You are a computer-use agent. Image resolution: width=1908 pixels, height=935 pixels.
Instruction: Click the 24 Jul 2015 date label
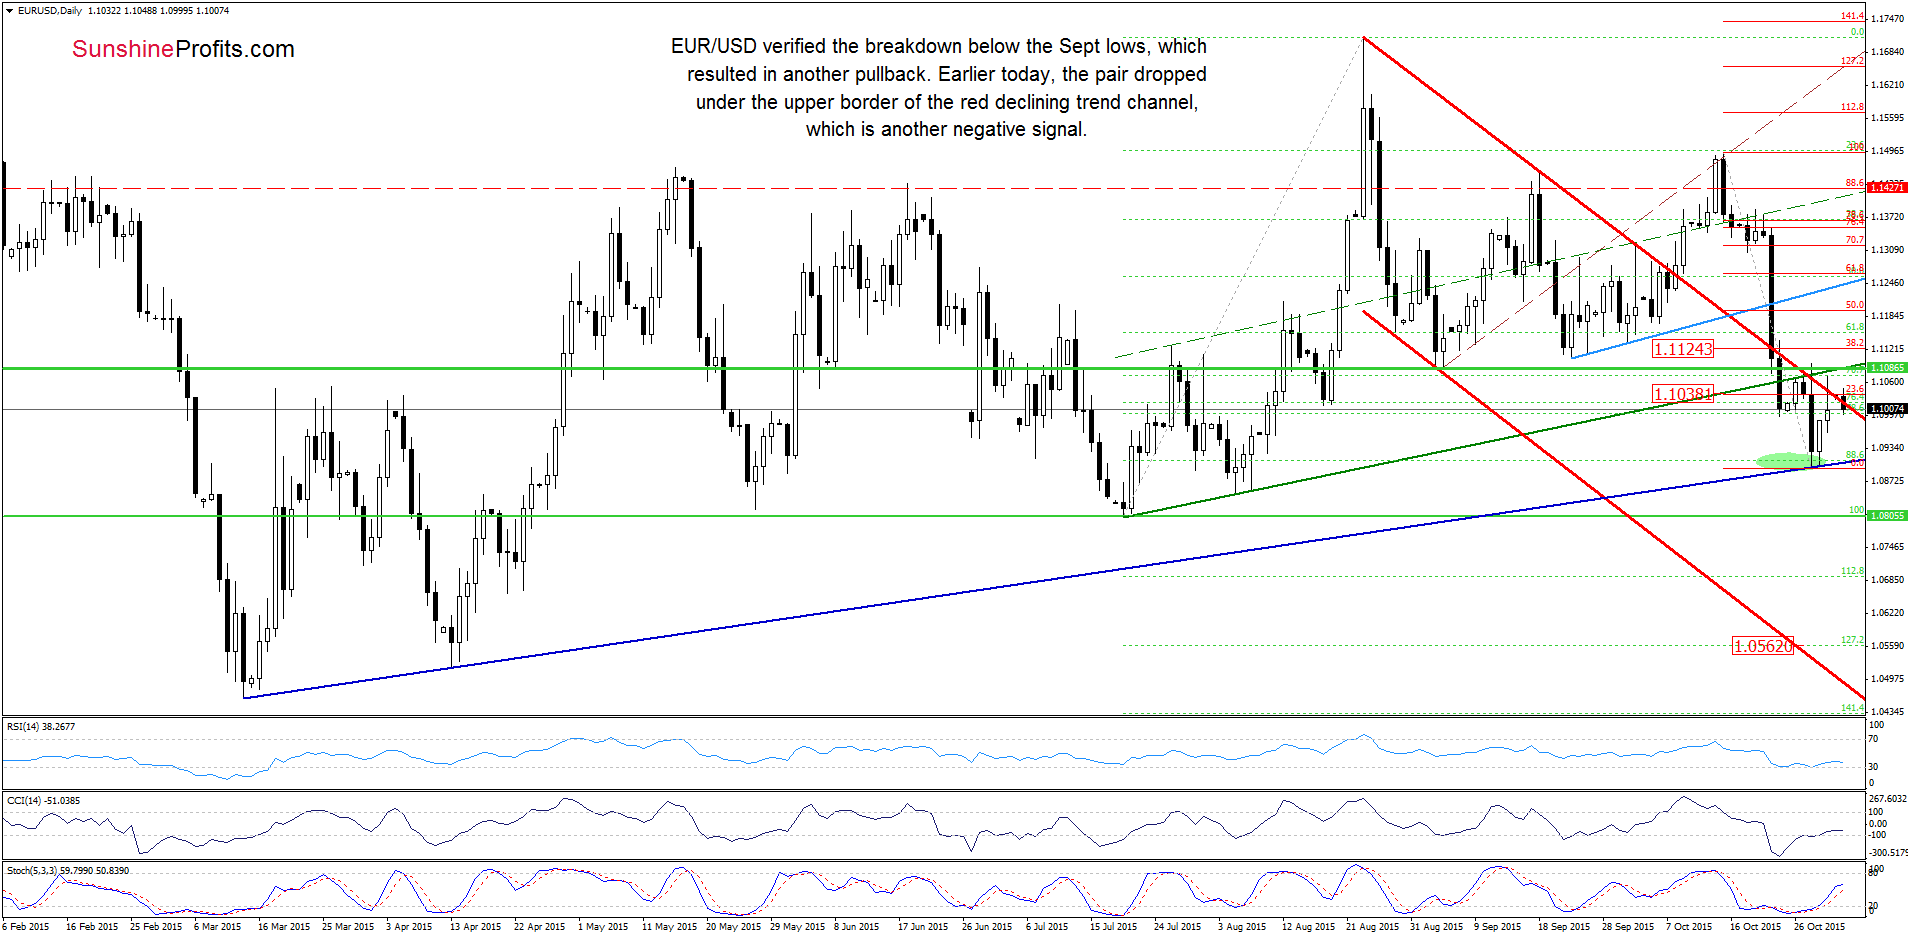[1177, 926]
